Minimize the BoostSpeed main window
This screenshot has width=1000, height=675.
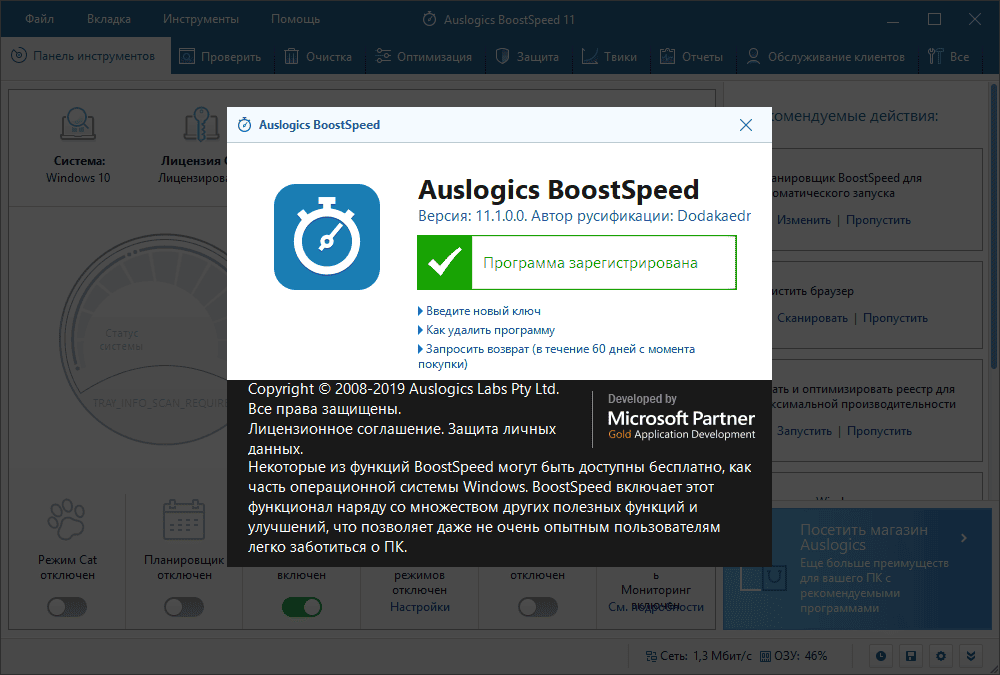tap(893, 20)
